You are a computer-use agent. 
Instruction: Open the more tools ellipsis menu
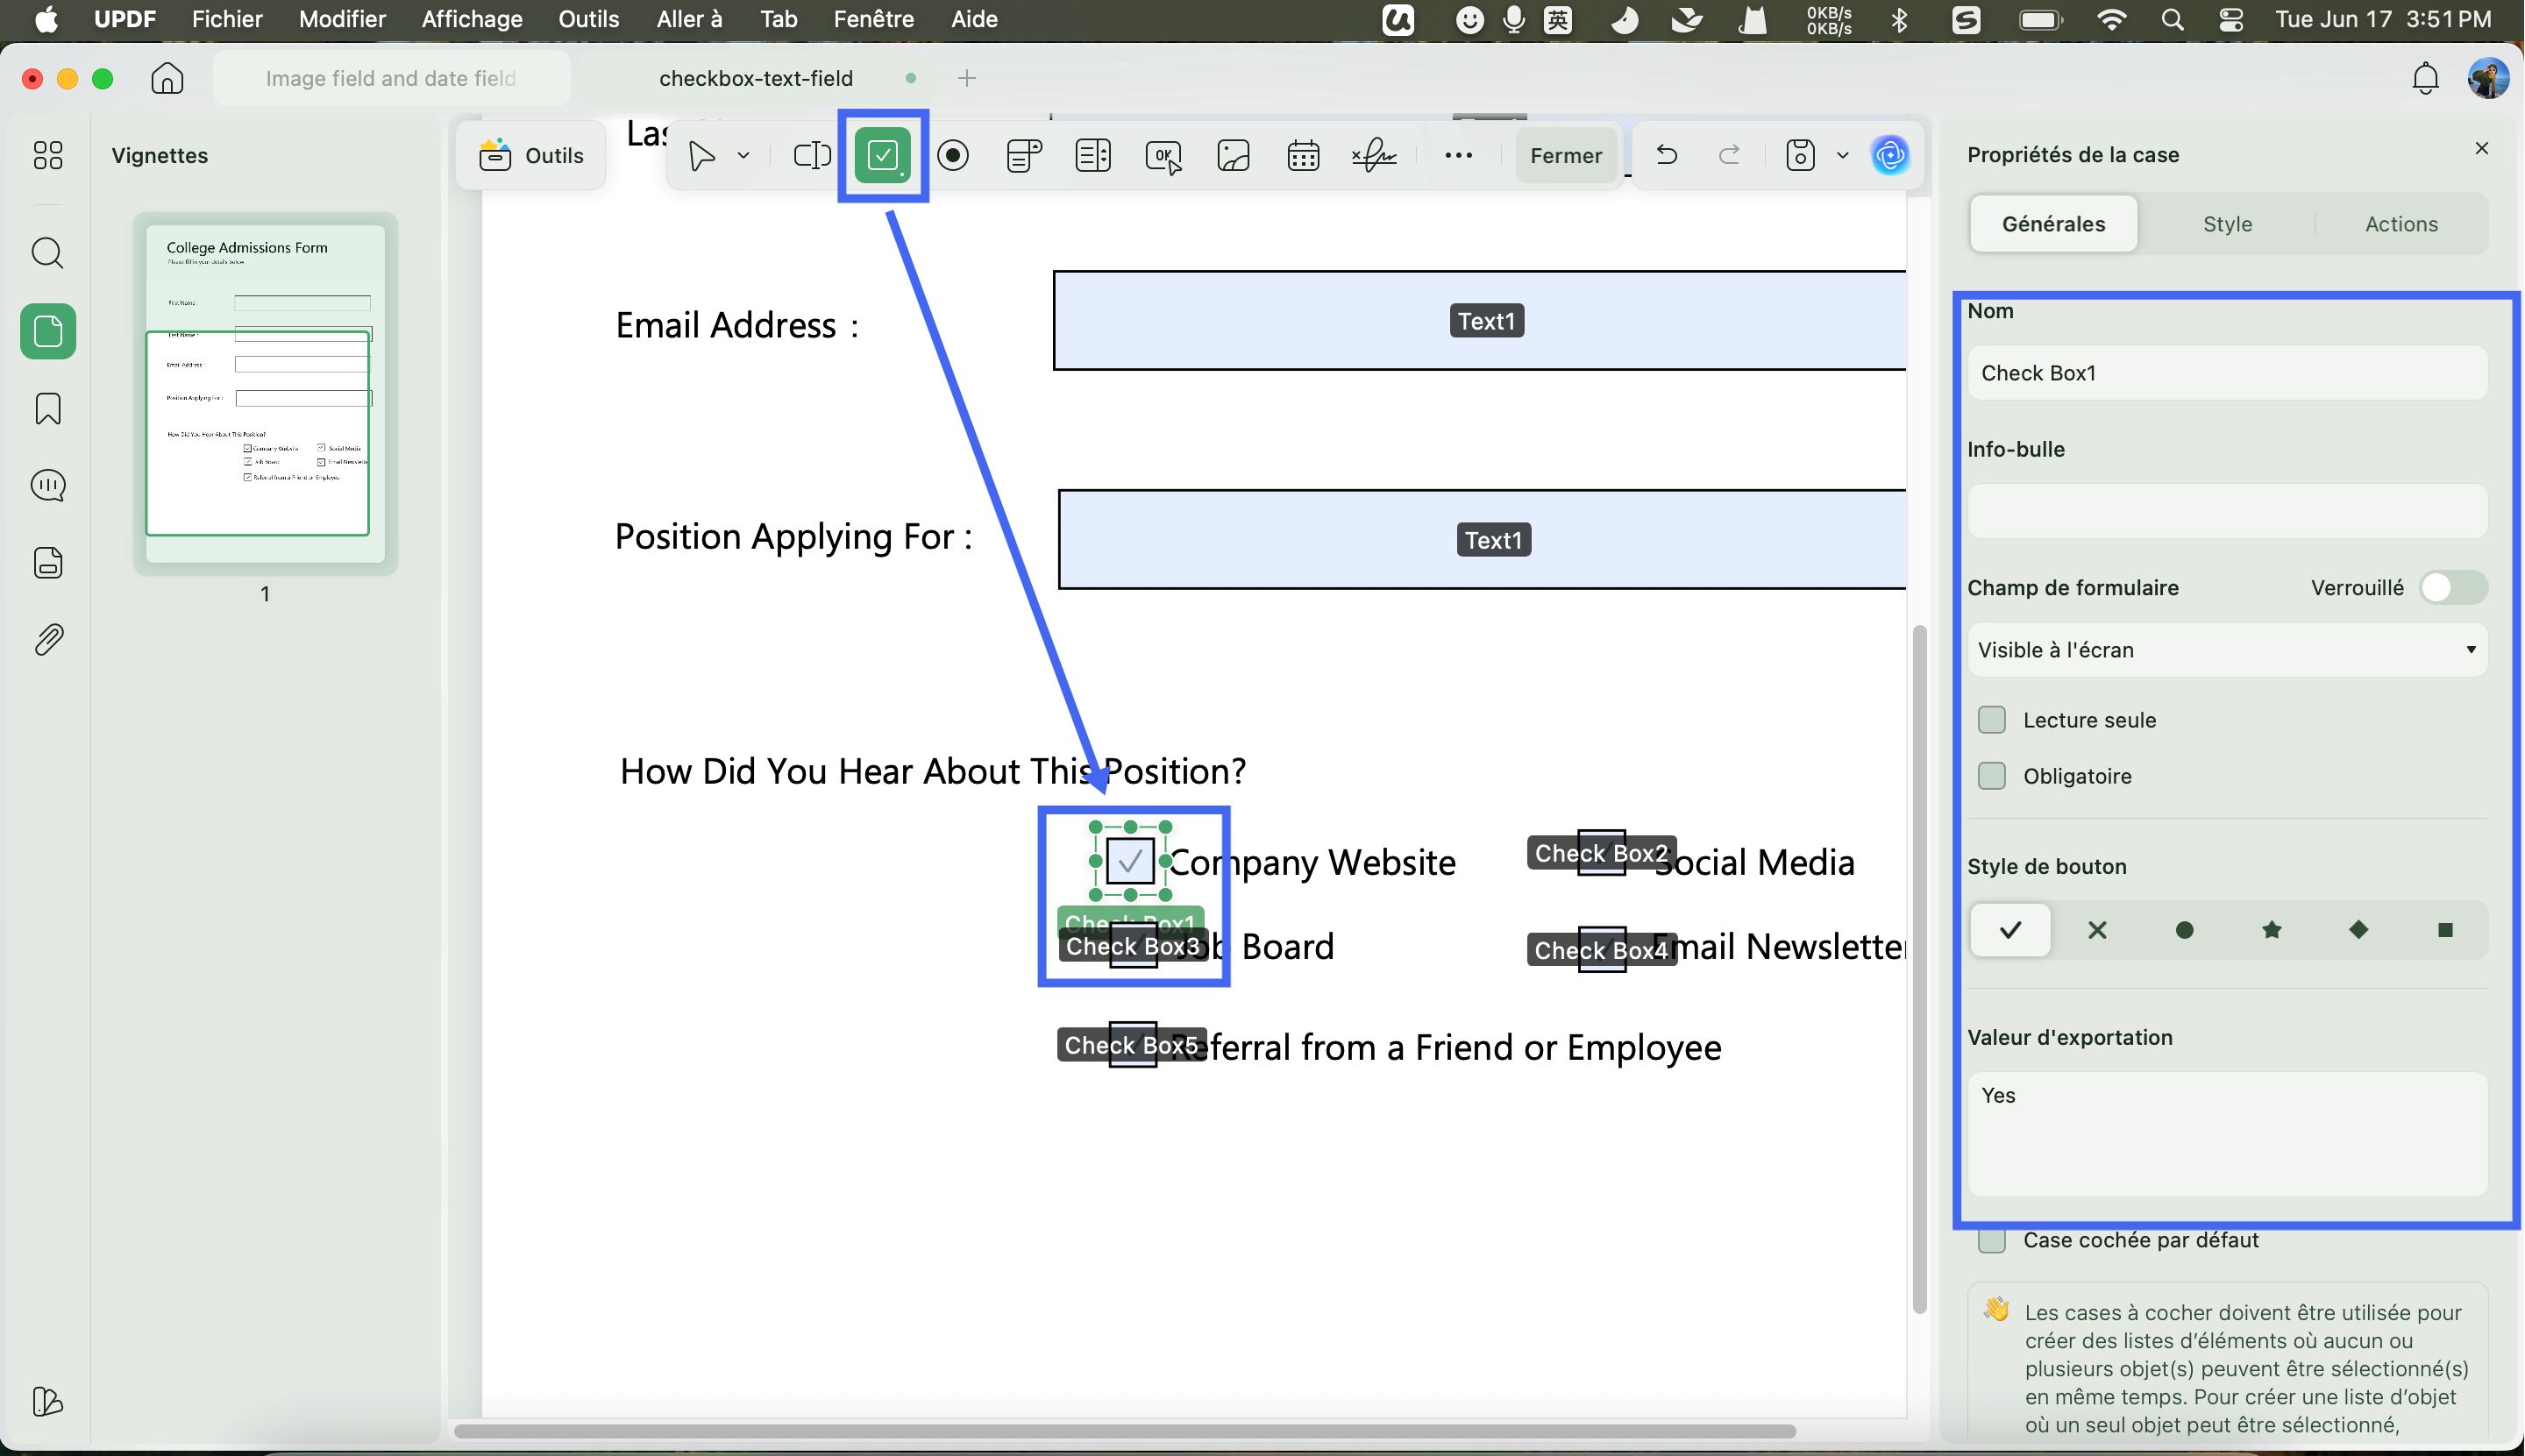point(1458,155)
